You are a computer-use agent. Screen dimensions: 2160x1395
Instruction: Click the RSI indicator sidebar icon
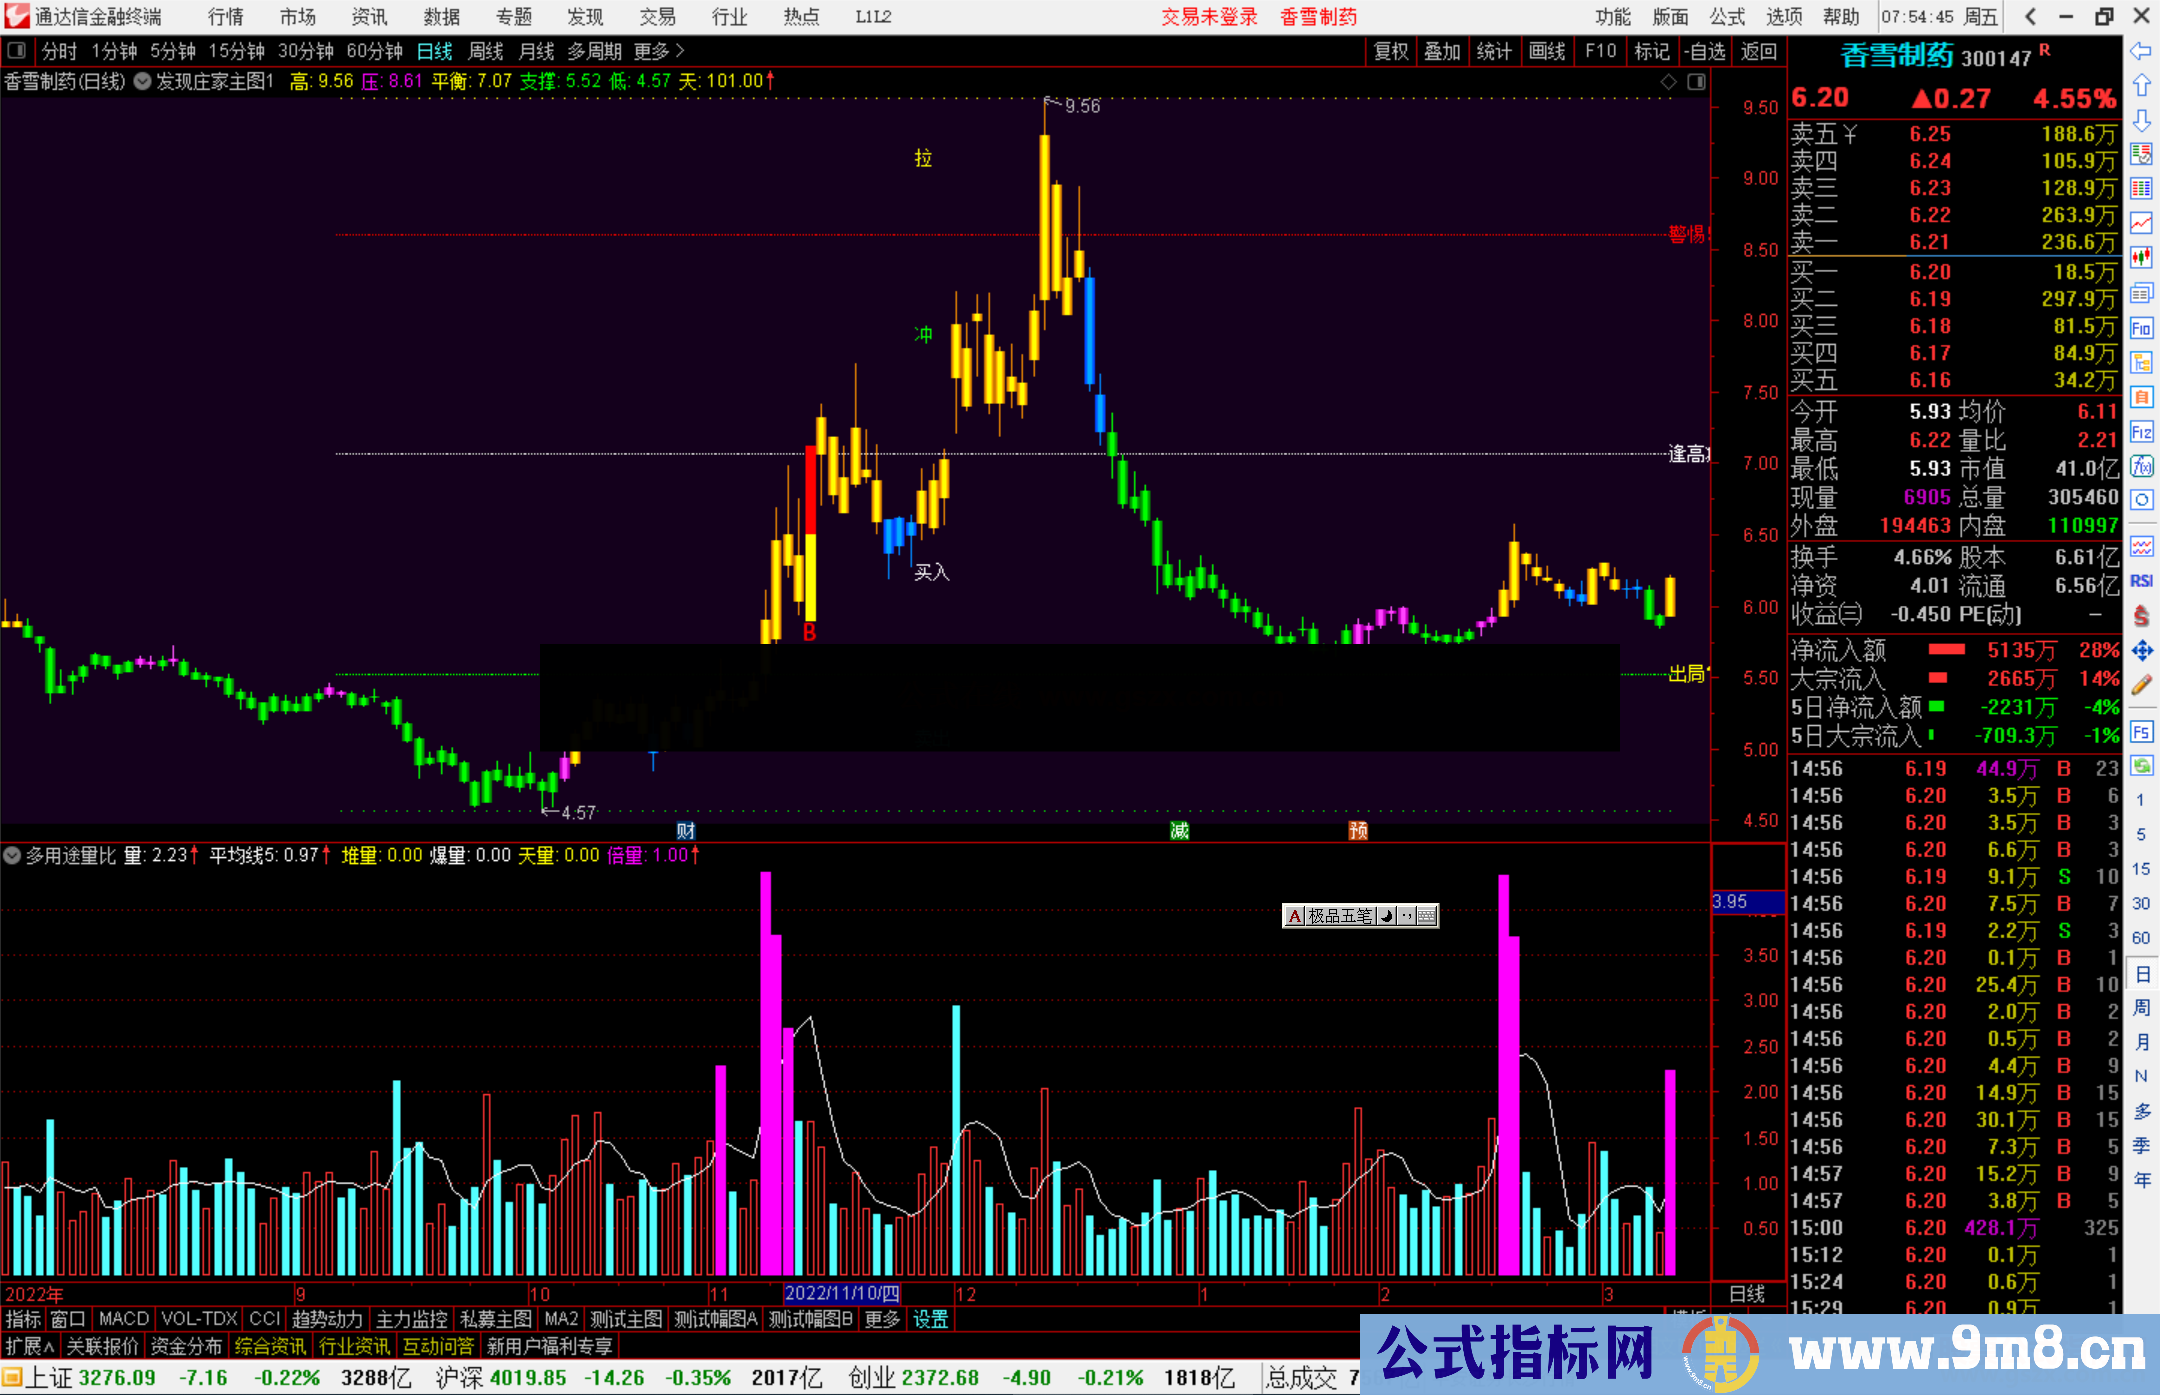coord(2141,581)
